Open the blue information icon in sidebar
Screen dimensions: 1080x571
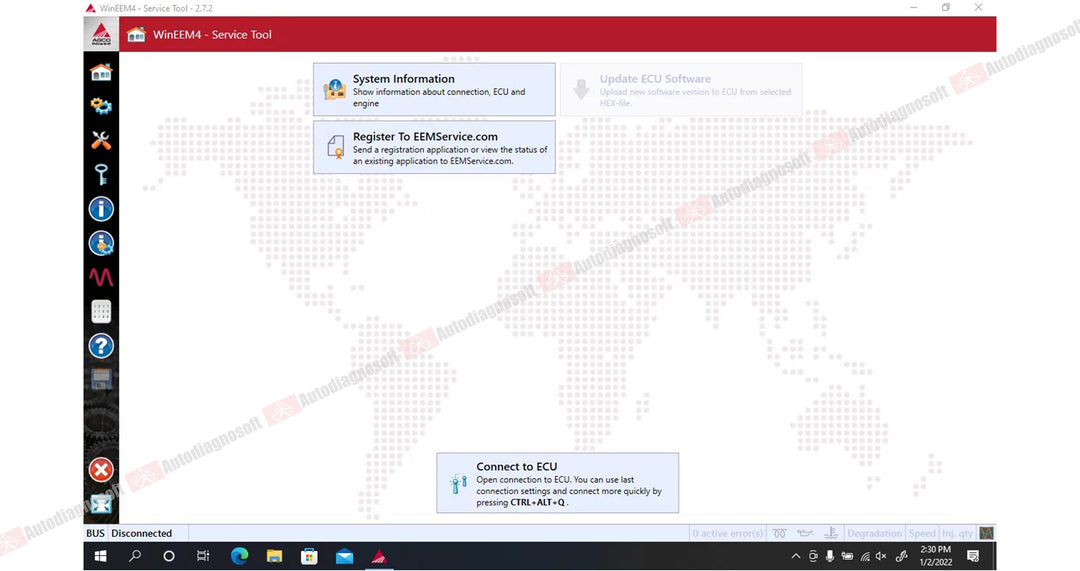[101, 209]
